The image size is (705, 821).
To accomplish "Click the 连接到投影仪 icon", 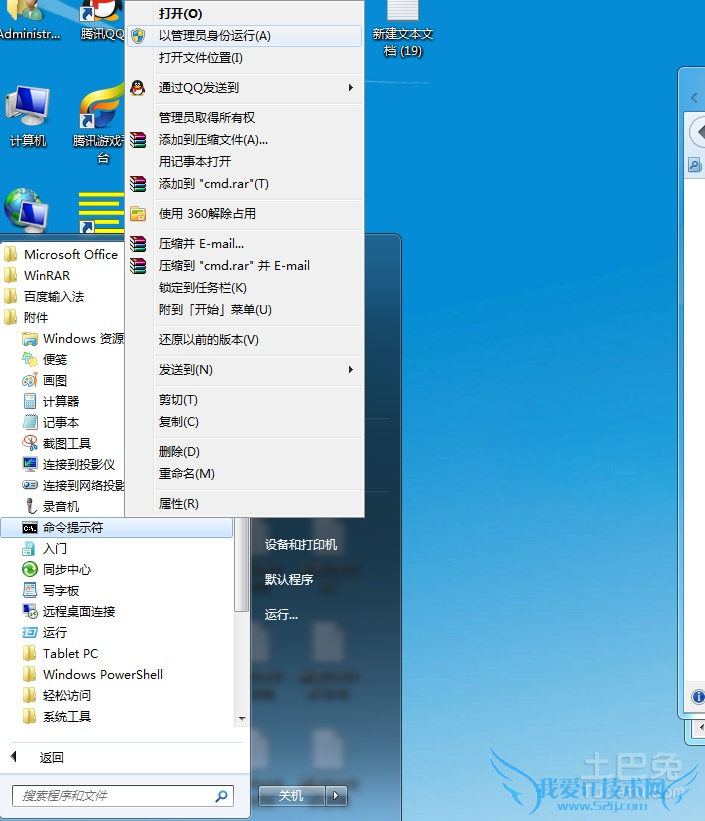I will [x=30, y=464].
